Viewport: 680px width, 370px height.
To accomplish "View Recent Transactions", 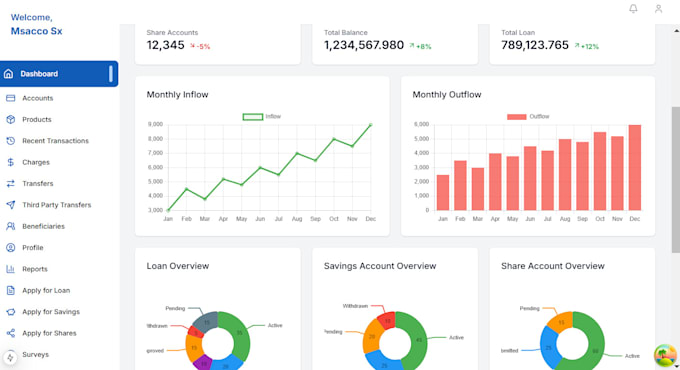I will click(56, 141).
